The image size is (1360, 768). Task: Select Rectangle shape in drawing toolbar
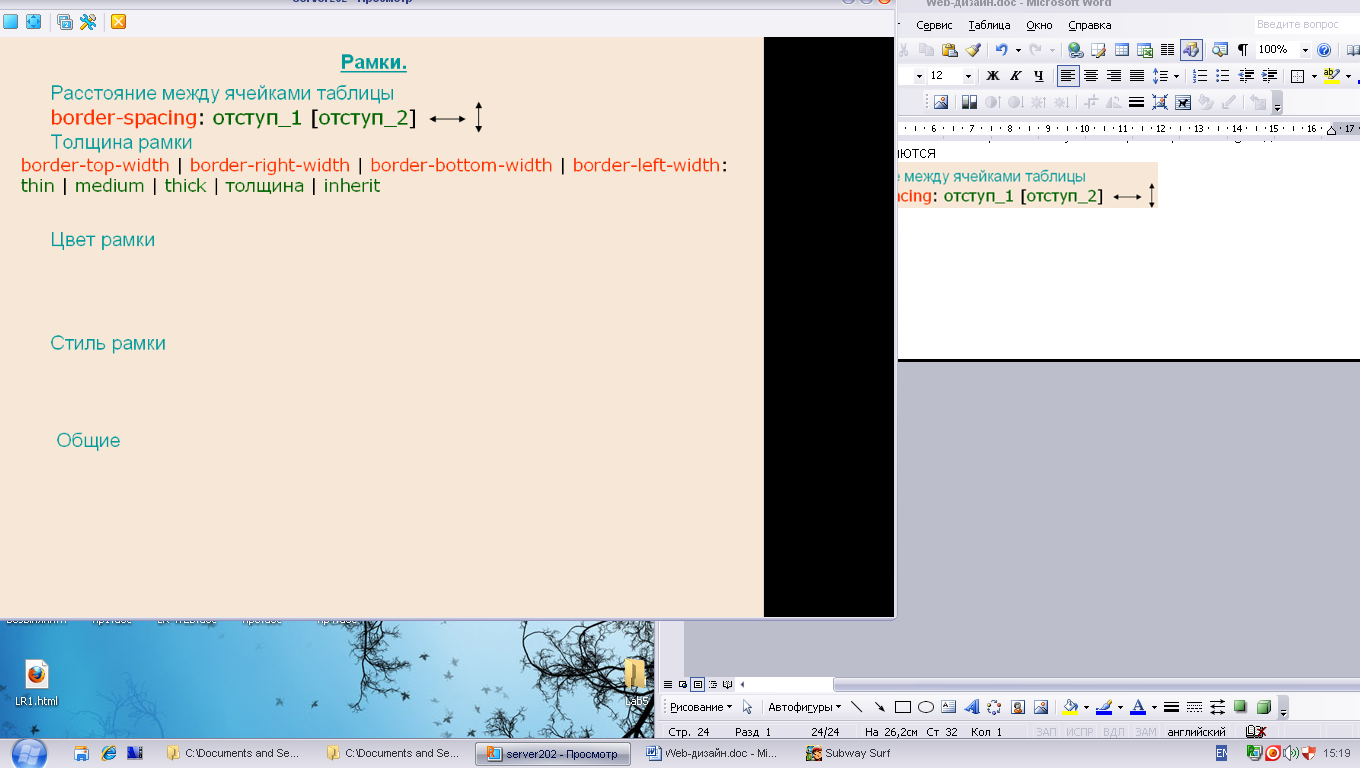click(902, 707)
